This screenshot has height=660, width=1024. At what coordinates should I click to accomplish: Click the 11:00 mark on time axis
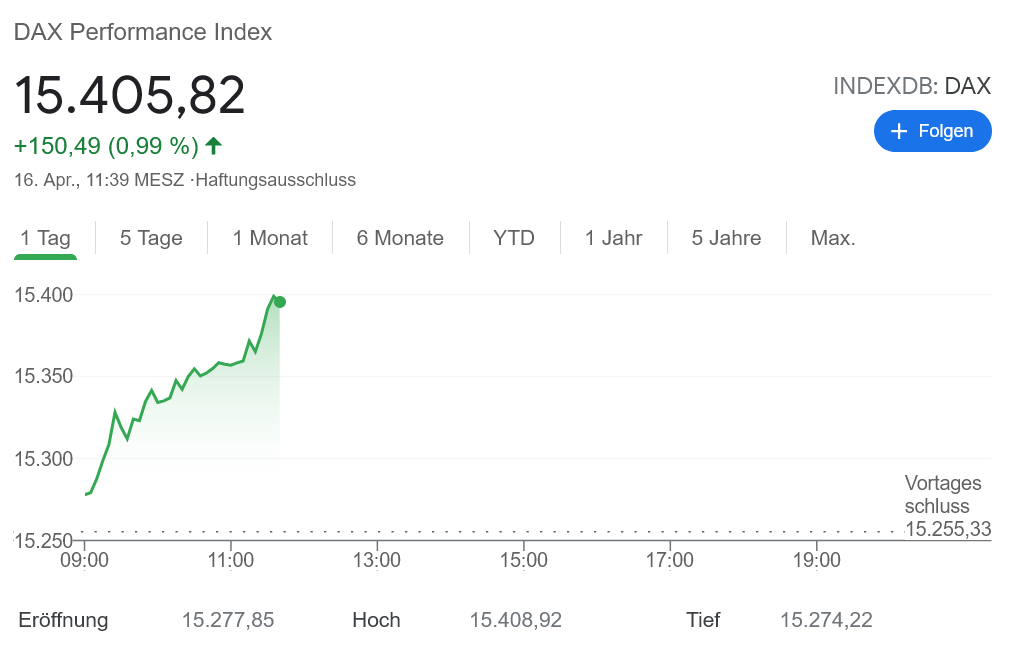231,560
